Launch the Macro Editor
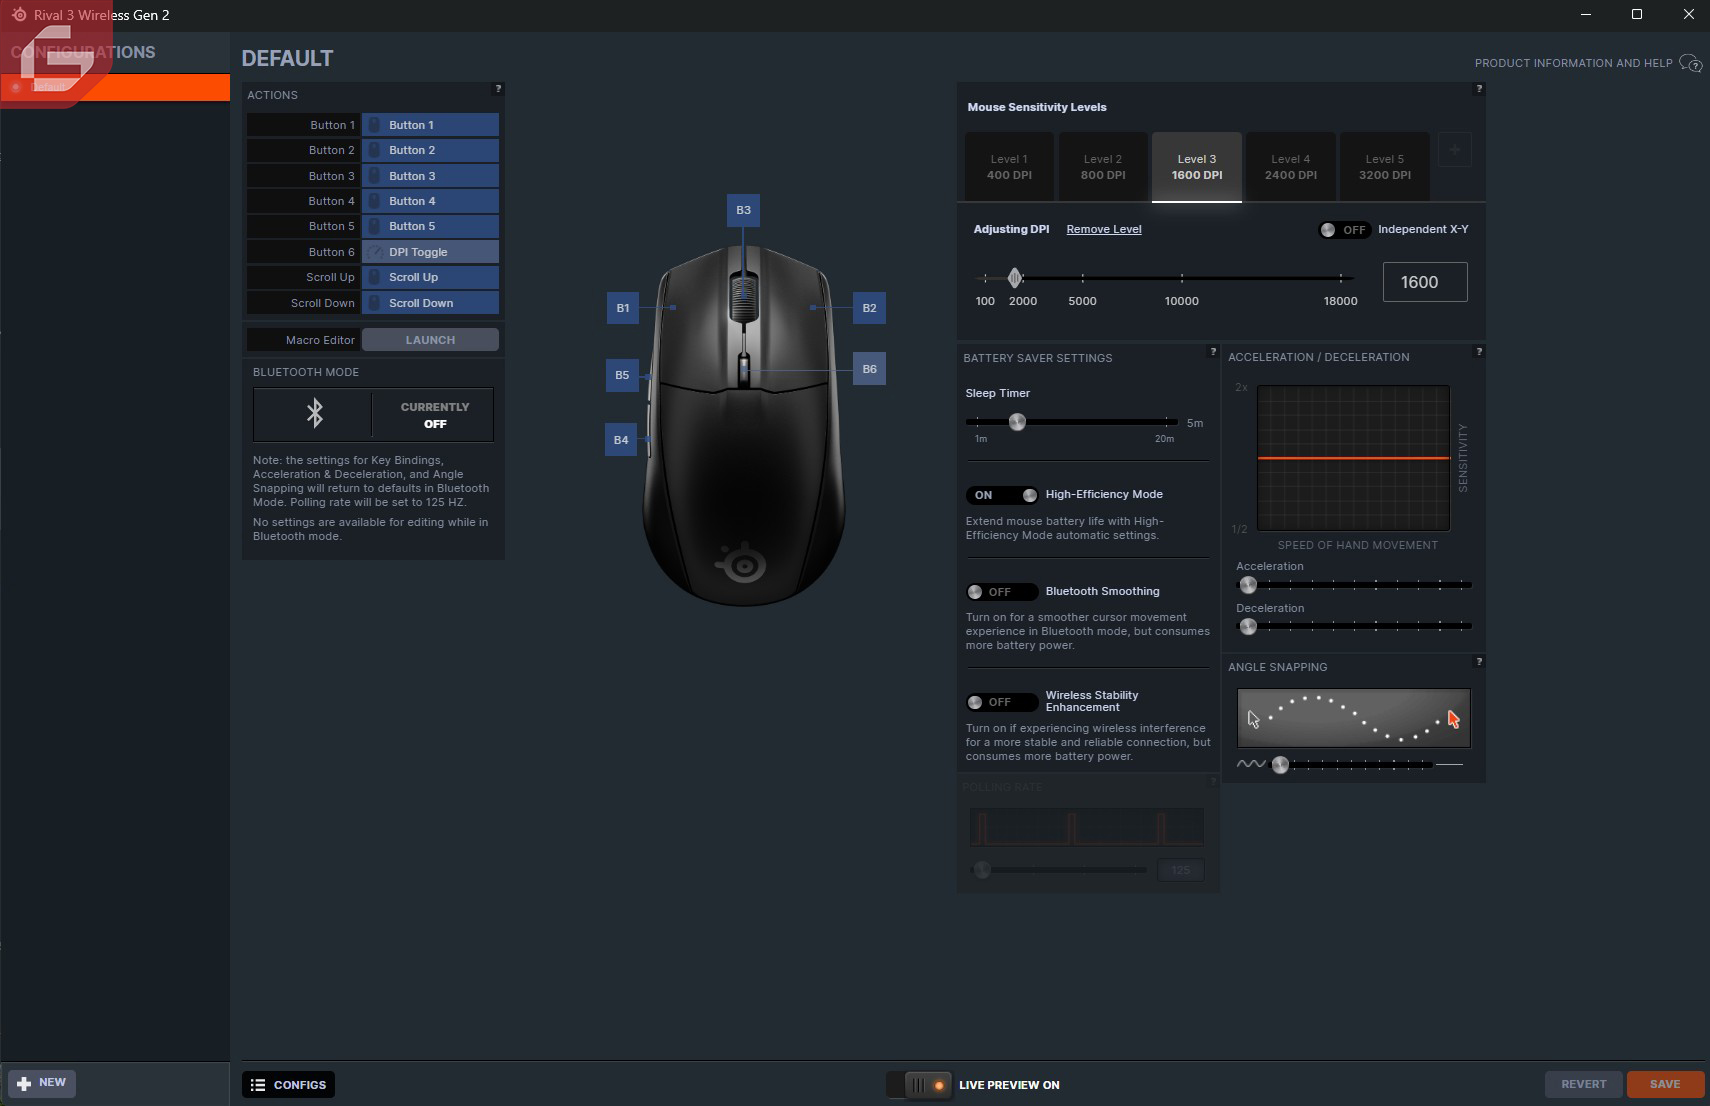Viewport: 1710px width, 1106px height. 430,340
